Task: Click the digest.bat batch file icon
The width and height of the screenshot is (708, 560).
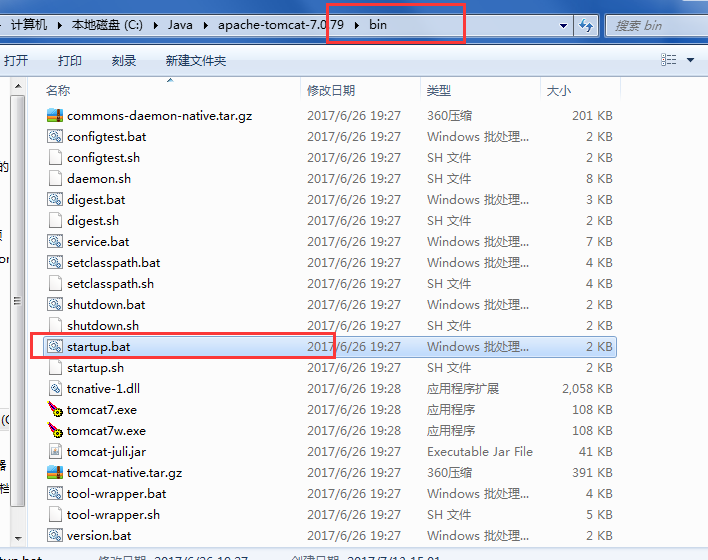Action: [x=55, y=200]
